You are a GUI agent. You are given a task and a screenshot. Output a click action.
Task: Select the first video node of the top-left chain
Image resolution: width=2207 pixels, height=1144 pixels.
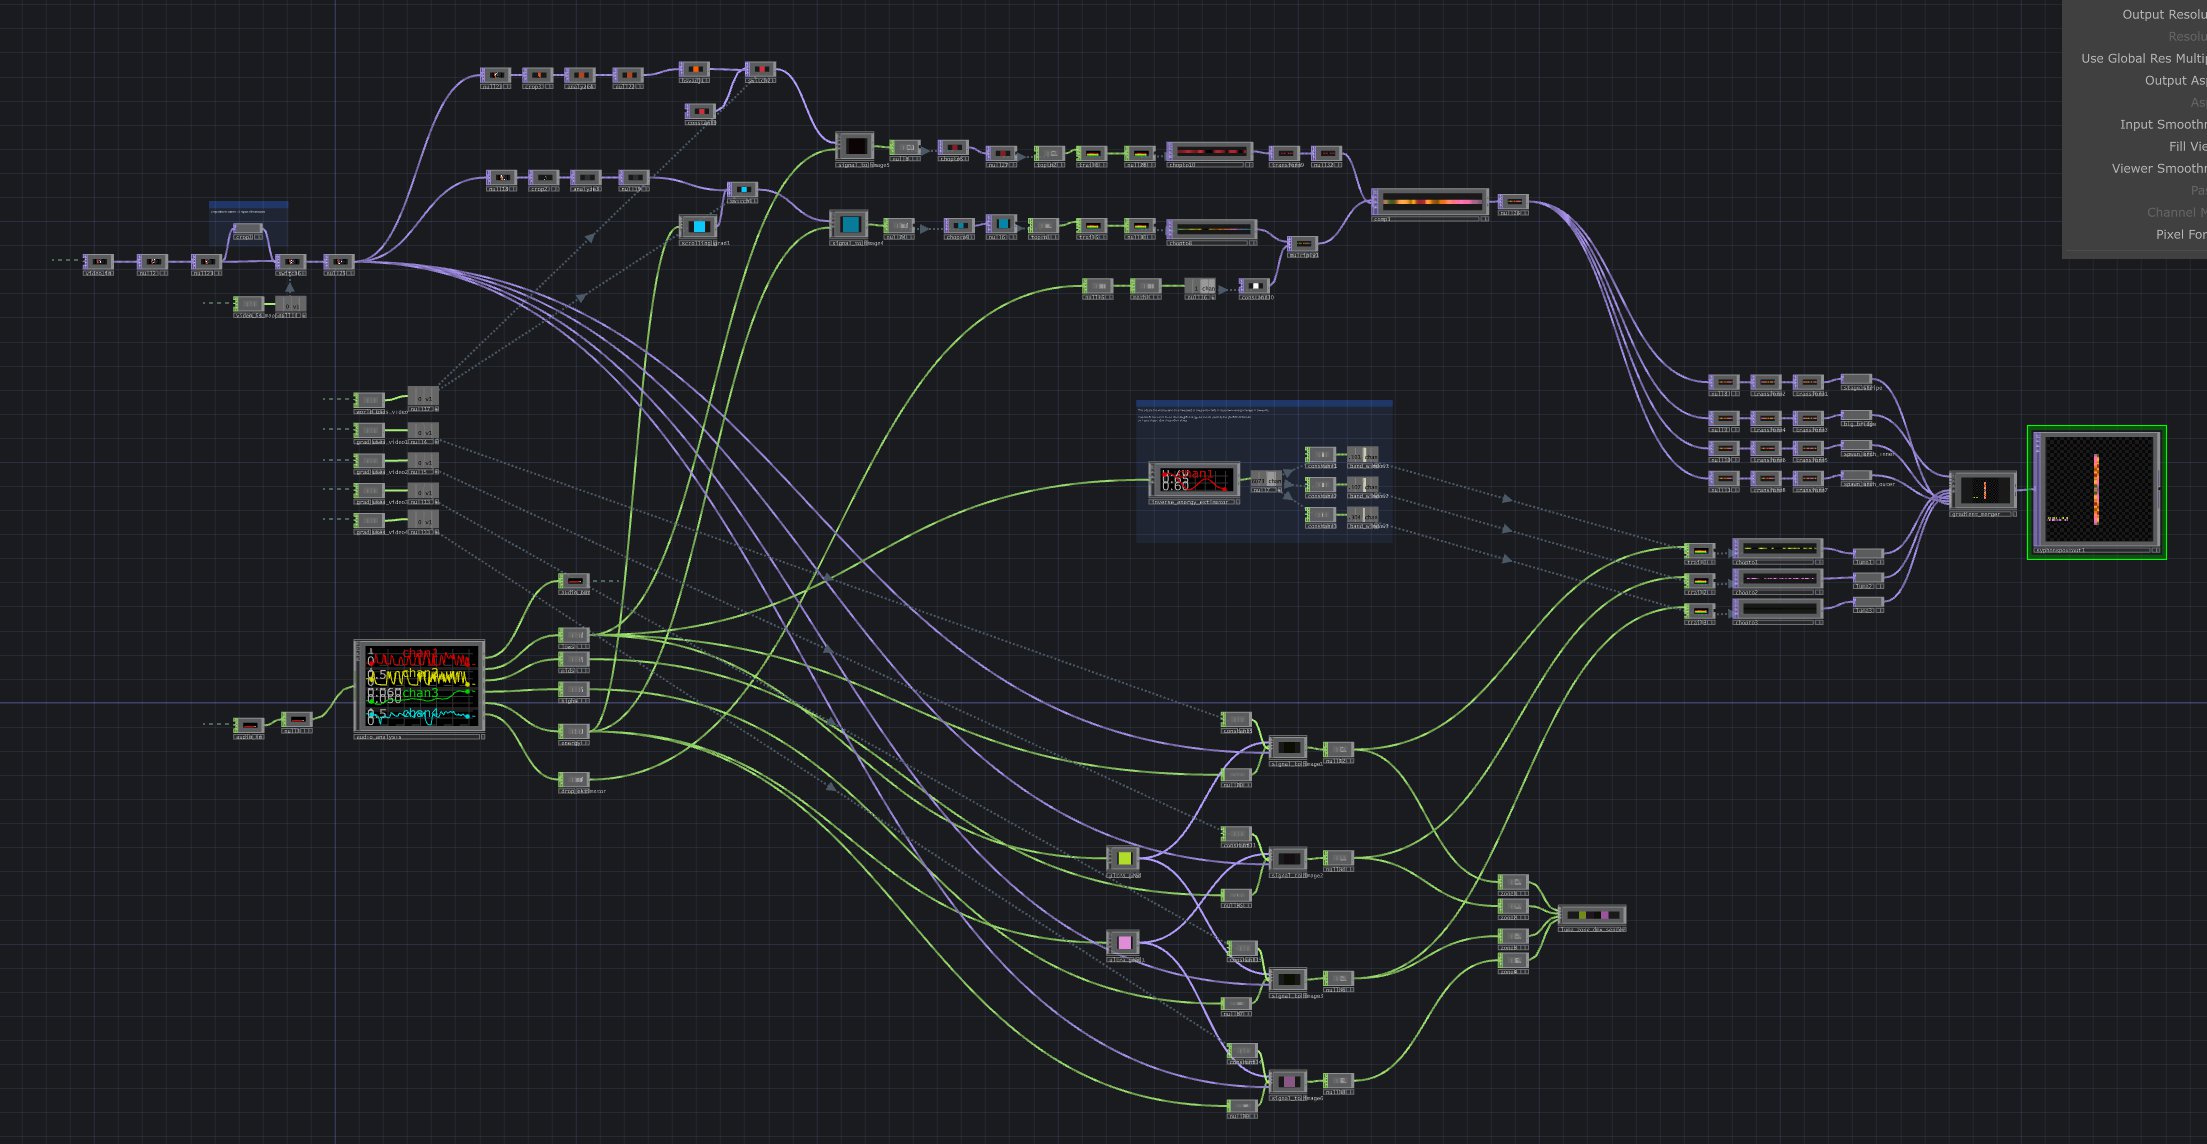click(98, 264)
